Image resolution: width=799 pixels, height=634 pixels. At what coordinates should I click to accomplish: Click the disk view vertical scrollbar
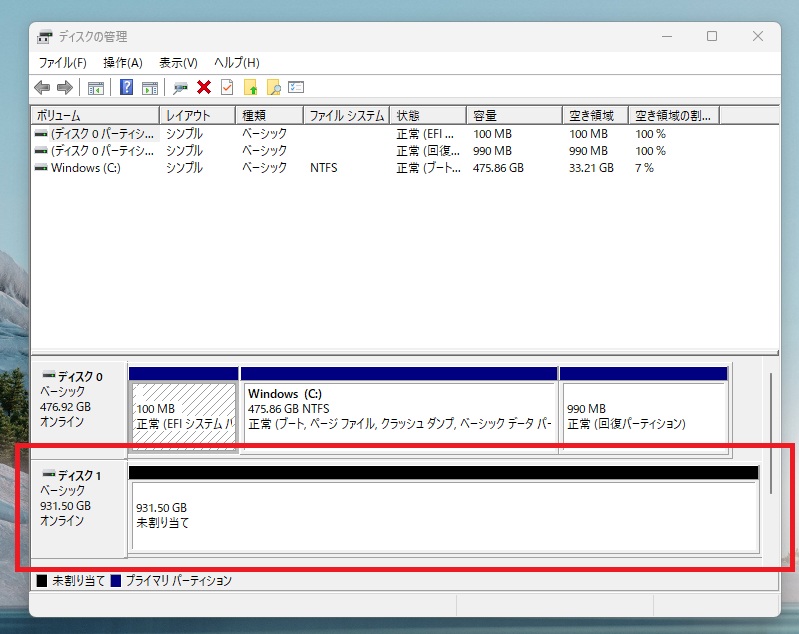pos(770,433)
